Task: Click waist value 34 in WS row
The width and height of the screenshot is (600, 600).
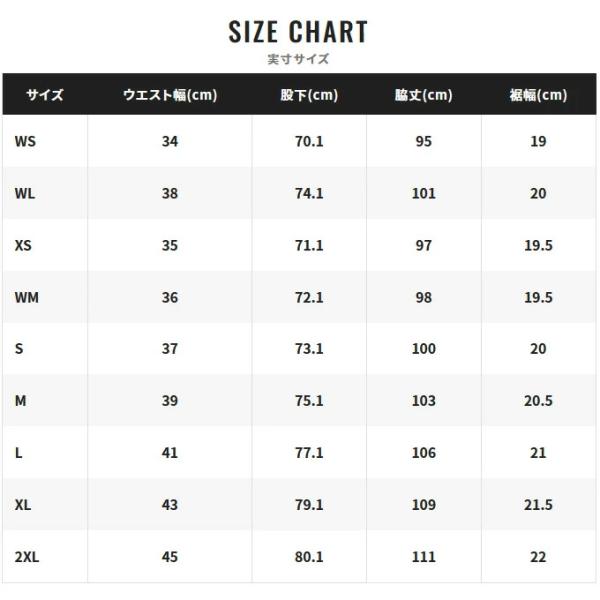Action: pyautogui.click(x=170, y=142)
